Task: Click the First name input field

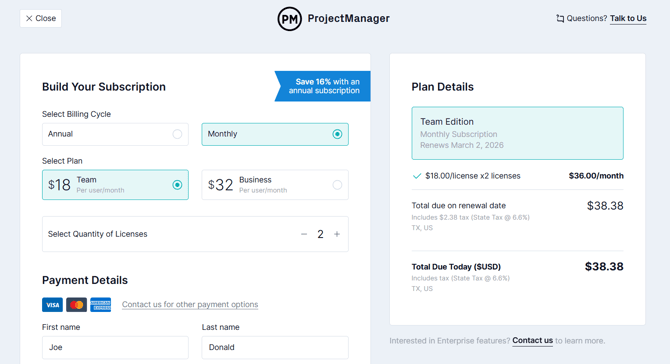Action: (x=115, y=347)
